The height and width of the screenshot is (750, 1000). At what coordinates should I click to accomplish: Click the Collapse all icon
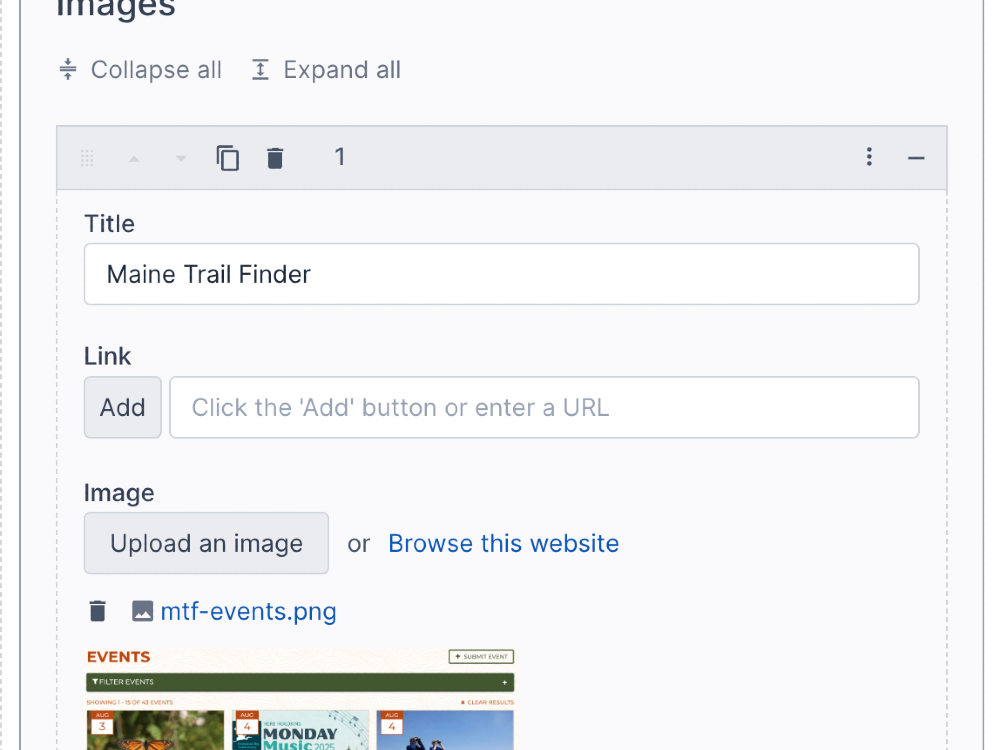pyautogui.click(x=66, y=69)
